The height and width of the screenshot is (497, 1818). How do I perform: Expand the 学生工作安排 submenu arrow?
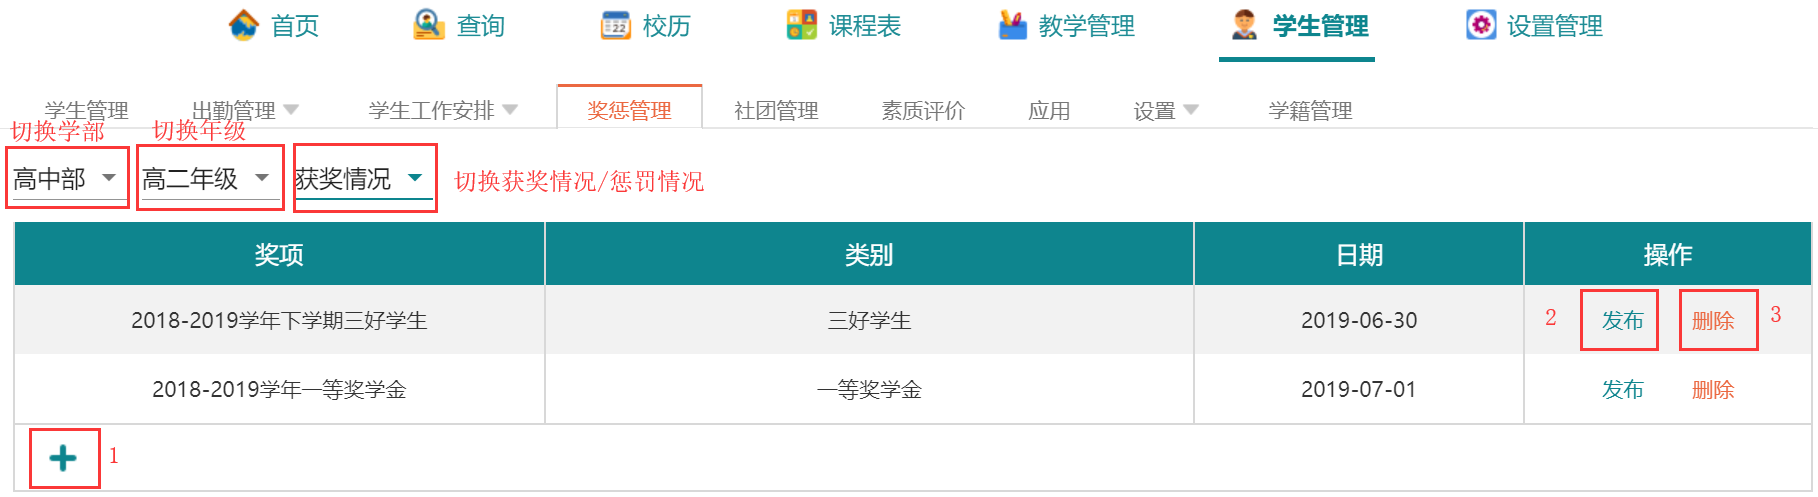click(x=510, y=109)
